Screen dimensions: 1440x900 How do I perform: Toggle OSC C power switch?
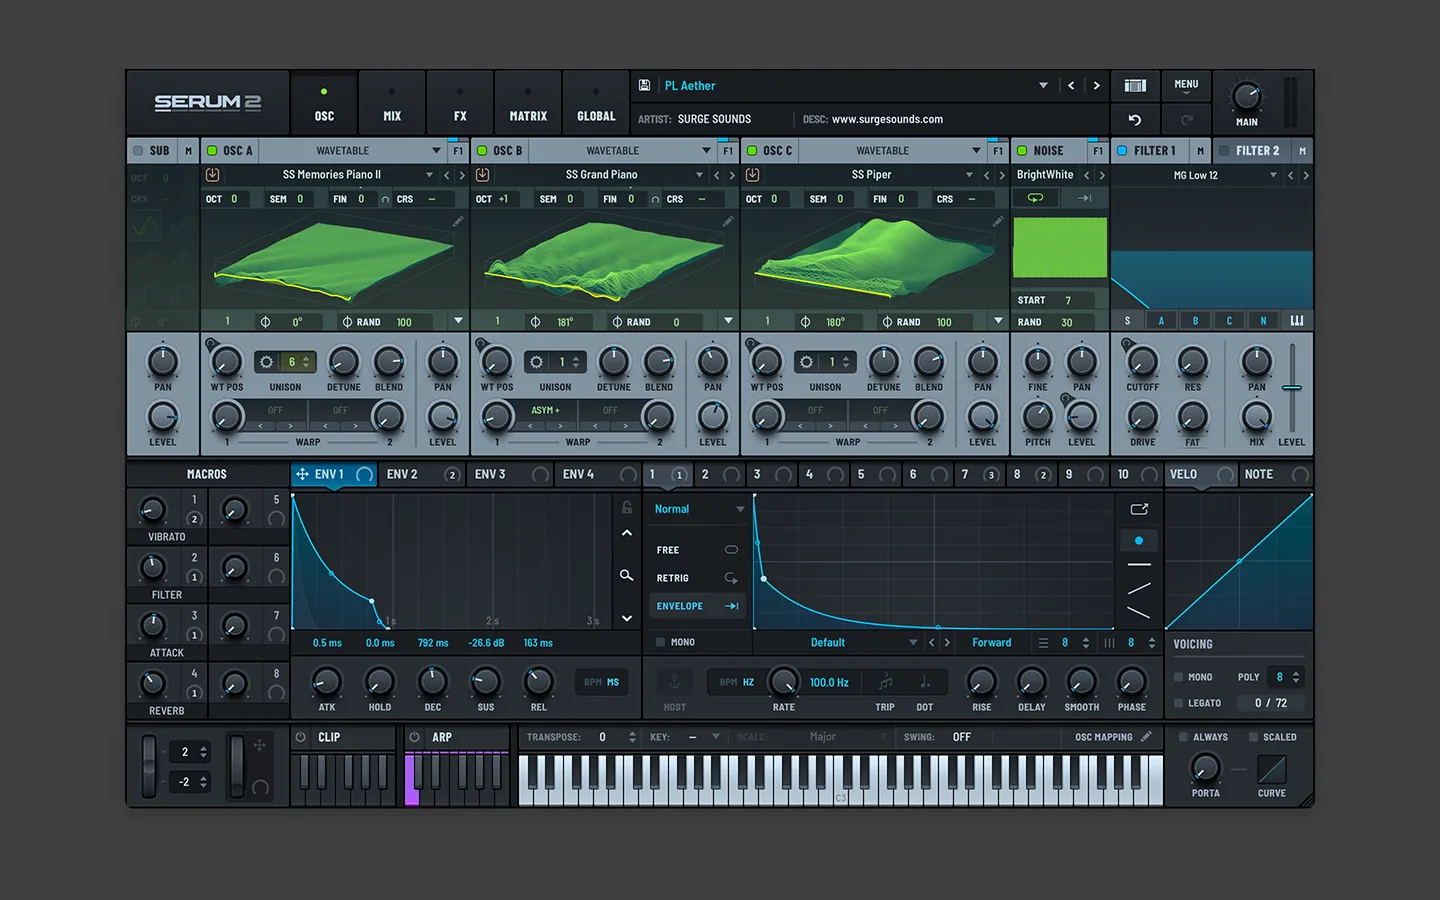point(752,151)
